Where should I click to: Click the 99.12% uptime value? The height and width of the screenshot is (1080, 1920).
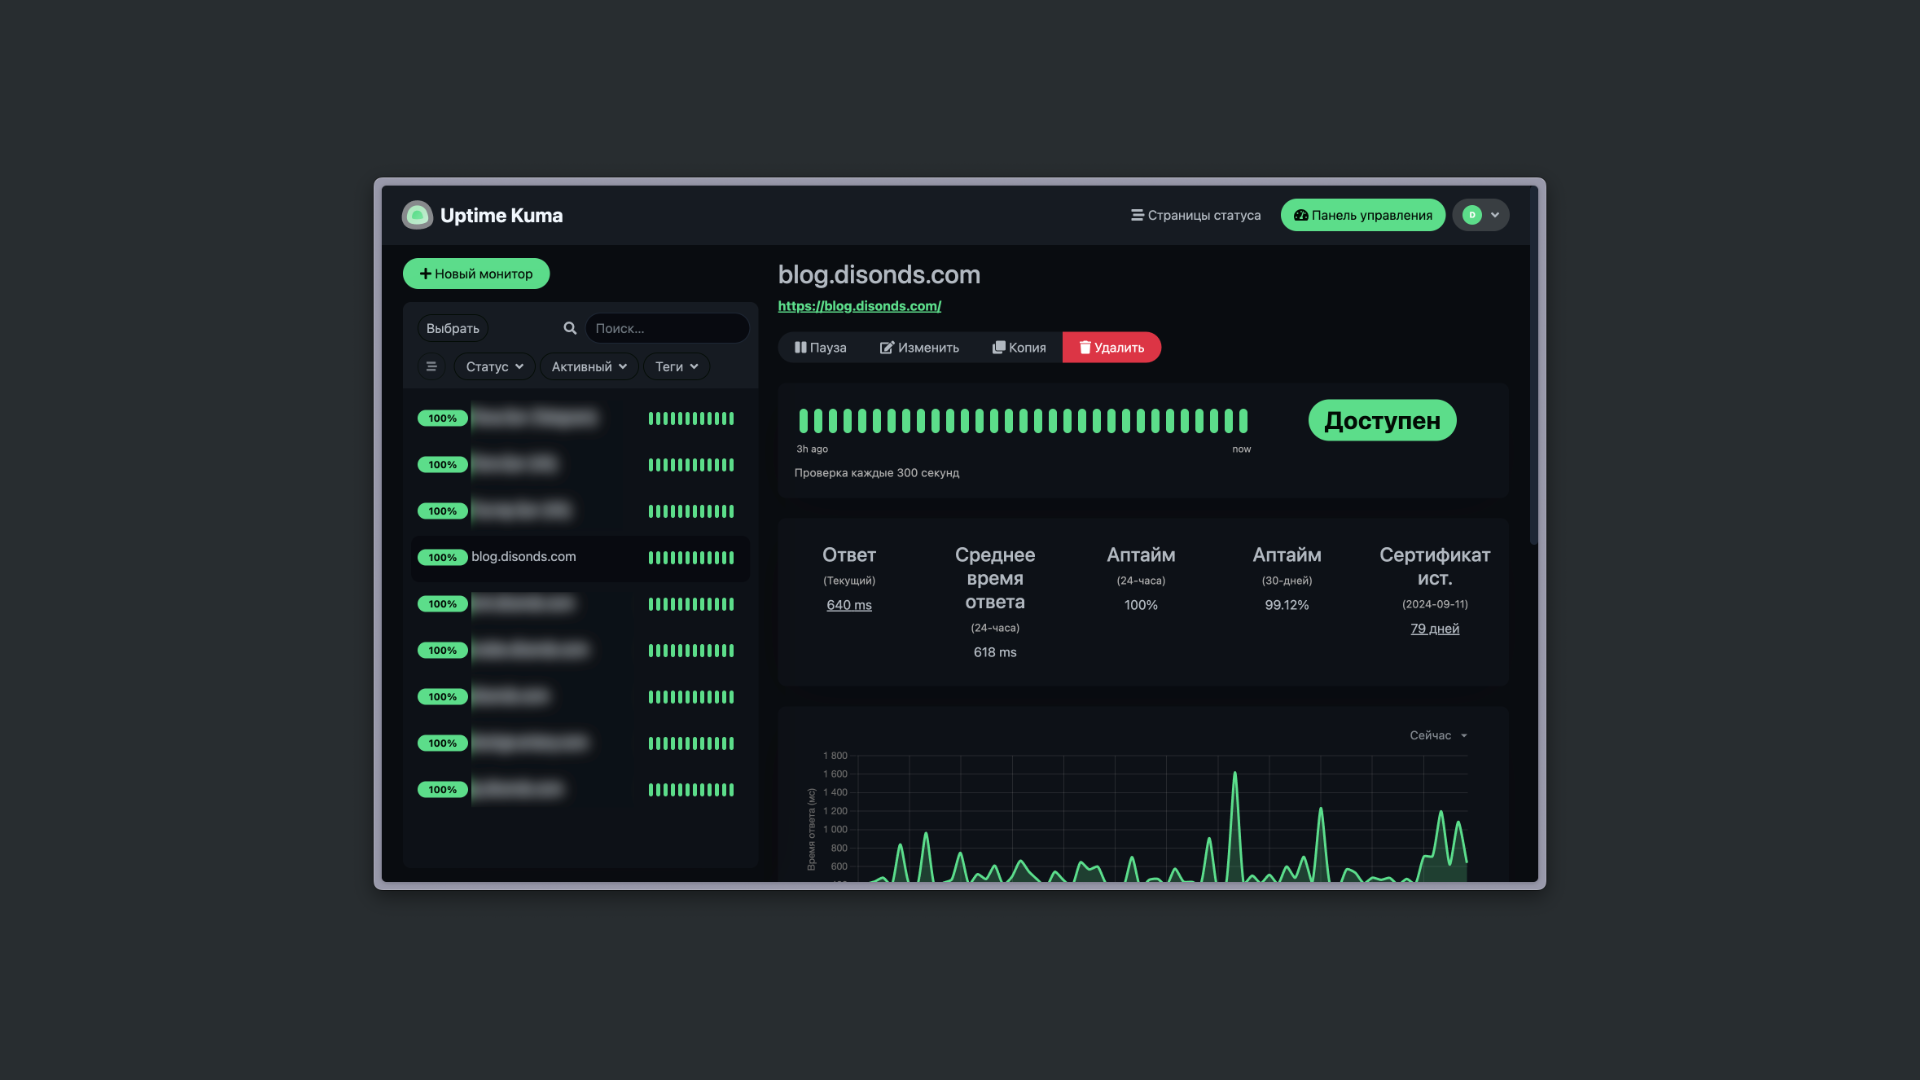(1287, 605)
